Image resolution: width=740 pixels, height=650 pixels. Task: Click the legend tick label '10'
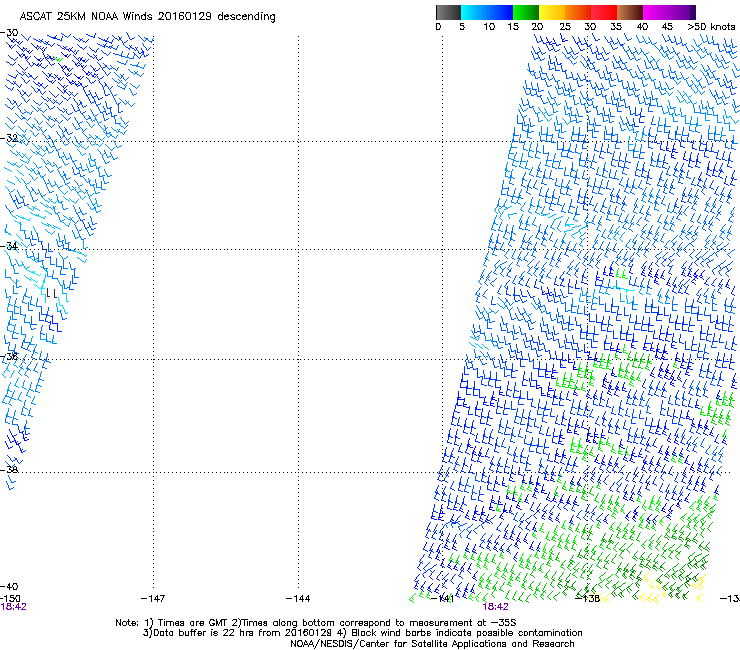click(489, 27)
